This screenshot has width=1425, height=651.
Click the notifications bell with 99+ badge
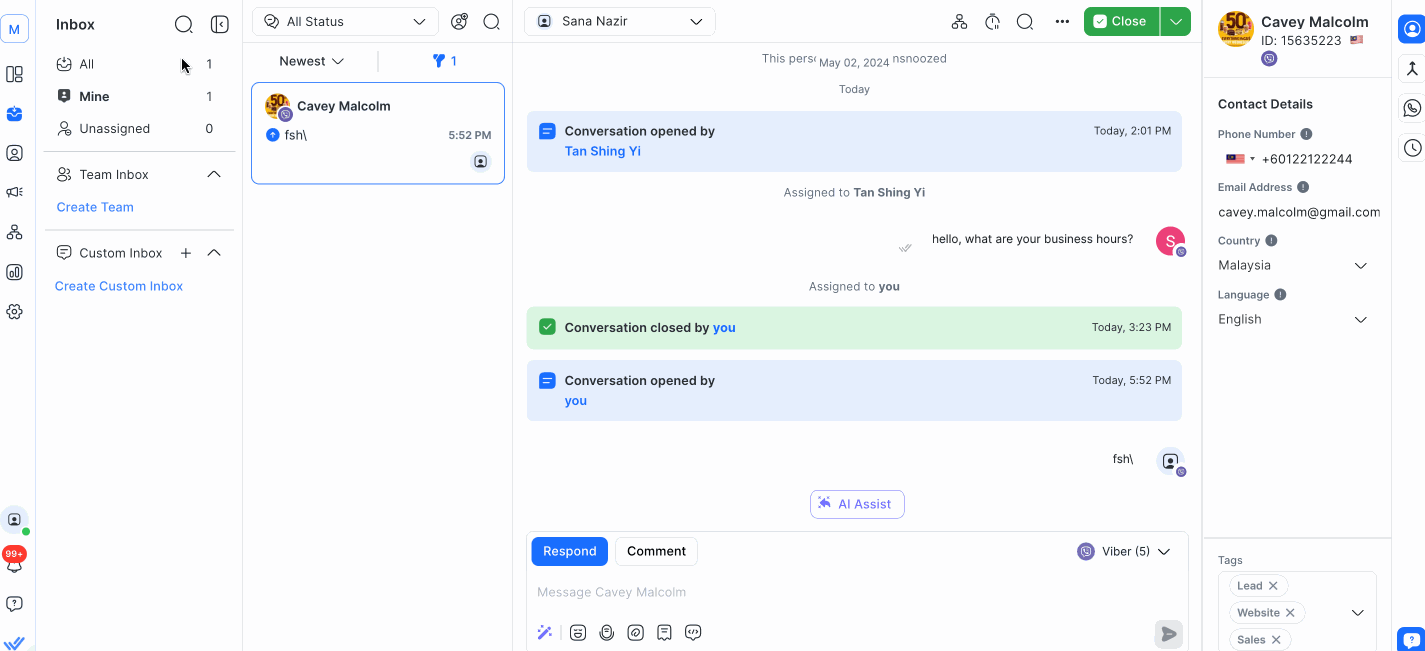click(14, 562)
